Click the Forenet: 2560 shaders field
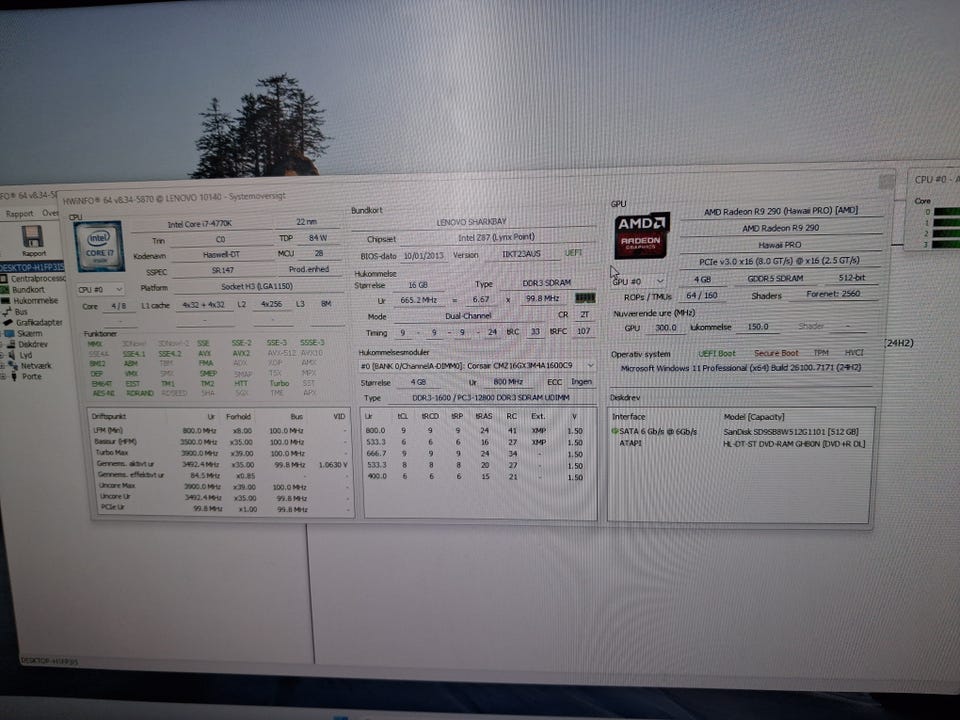Image resolution: width=960 pixels, height=720 pixels. pos(833,294)
